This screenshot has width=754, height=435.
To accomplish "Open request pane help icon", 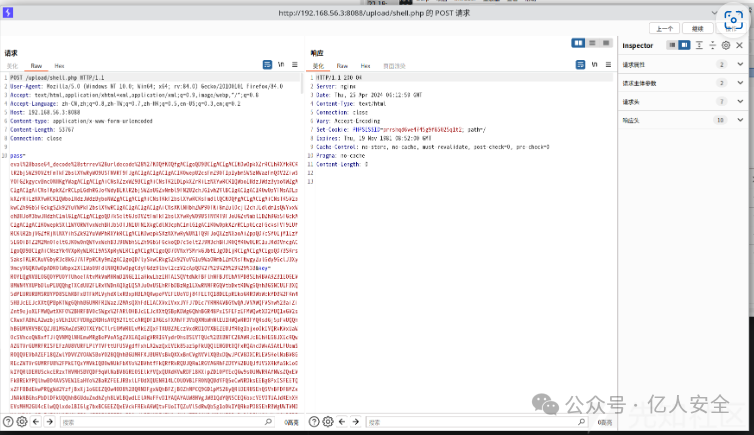I will tap(8, 422).
